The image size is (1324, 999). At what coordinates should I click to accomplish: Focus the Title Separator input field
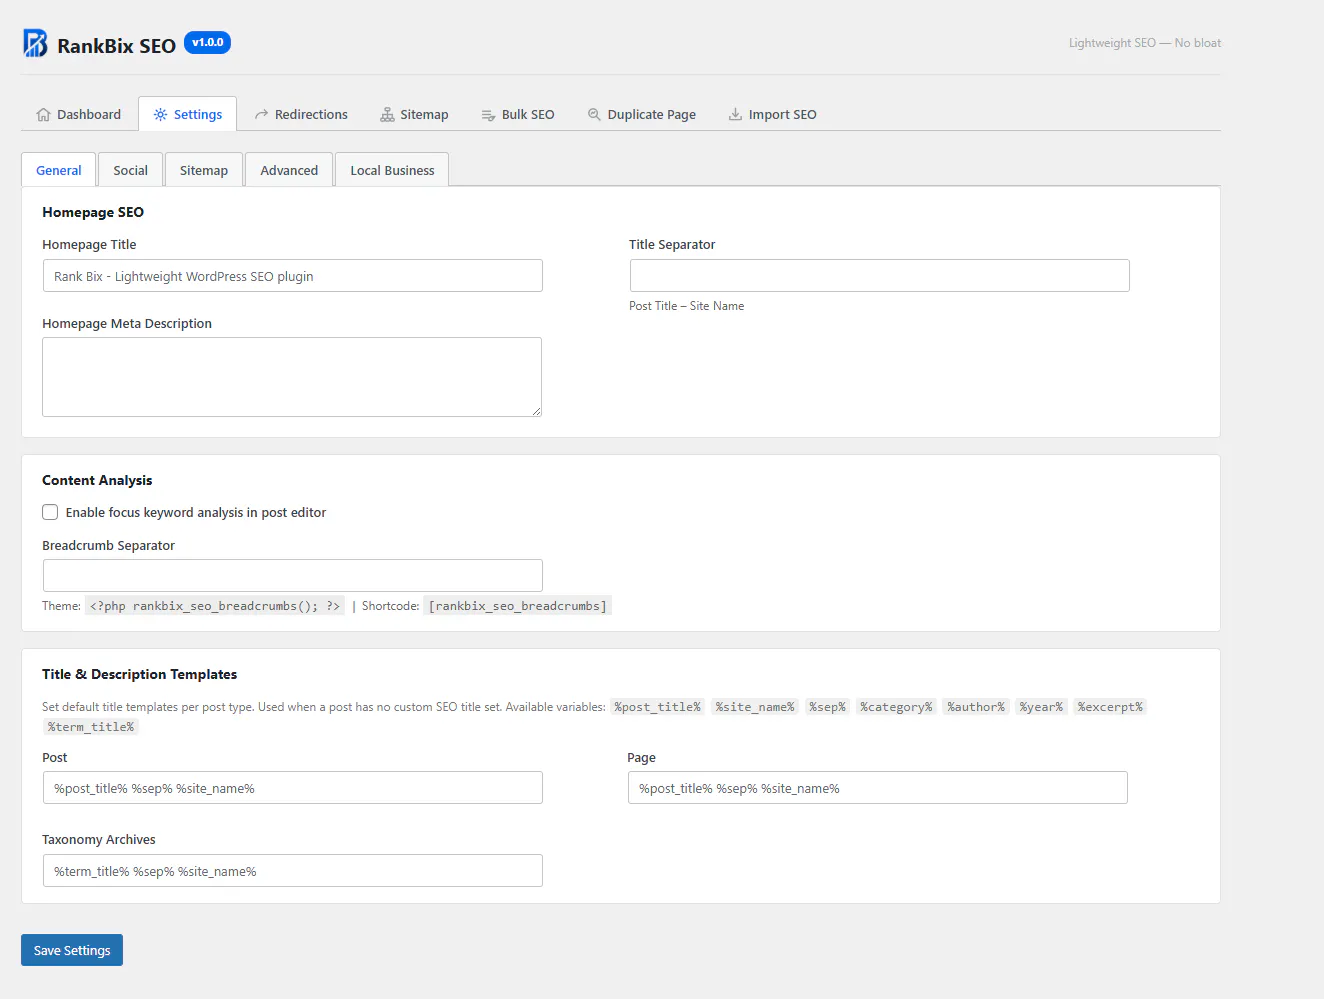pyautogui.click(x=880, y=276)
